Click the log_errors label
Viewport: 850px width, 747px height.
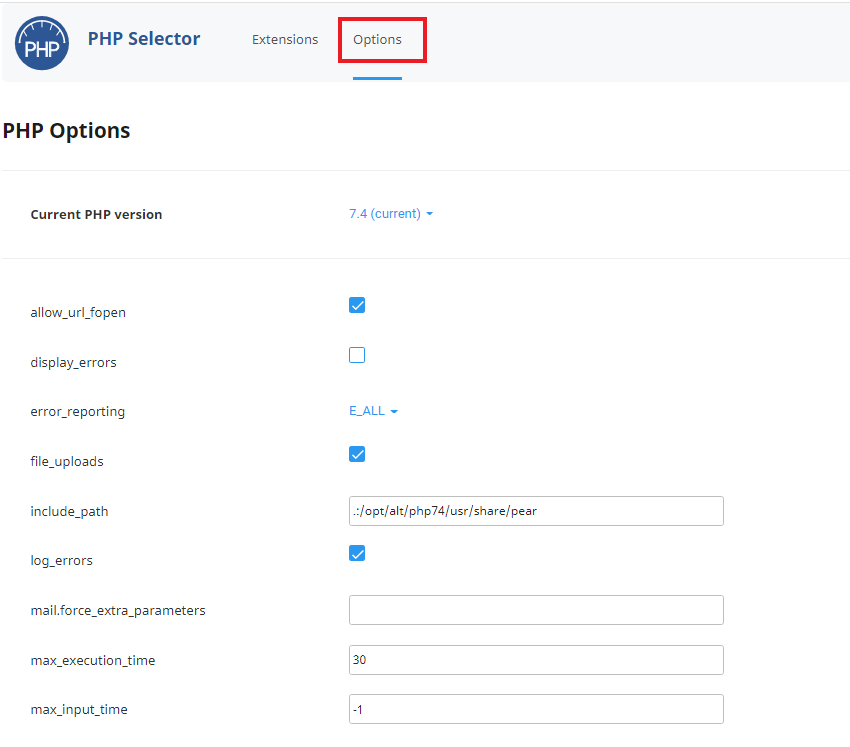(x=61, y=561)
